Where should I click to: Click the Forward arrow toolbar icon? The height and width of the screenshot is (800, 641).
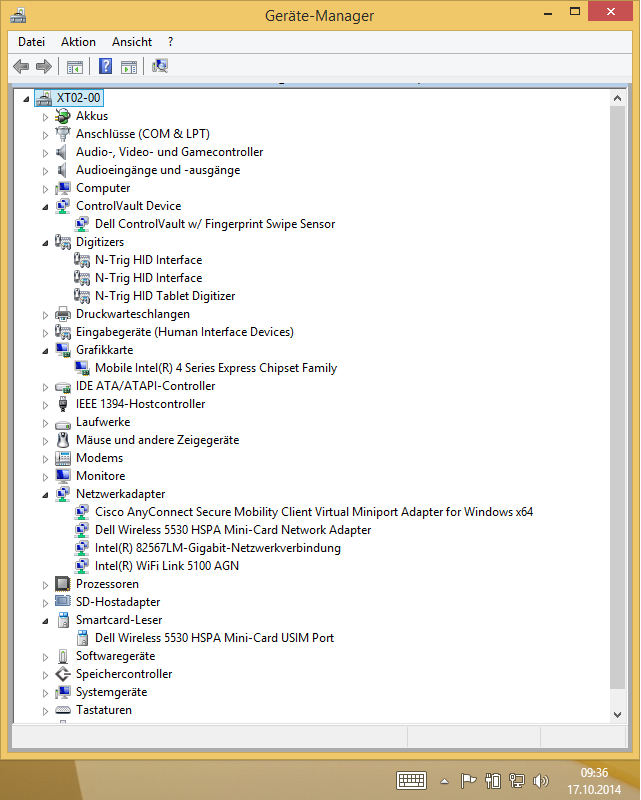click(44, 66)
